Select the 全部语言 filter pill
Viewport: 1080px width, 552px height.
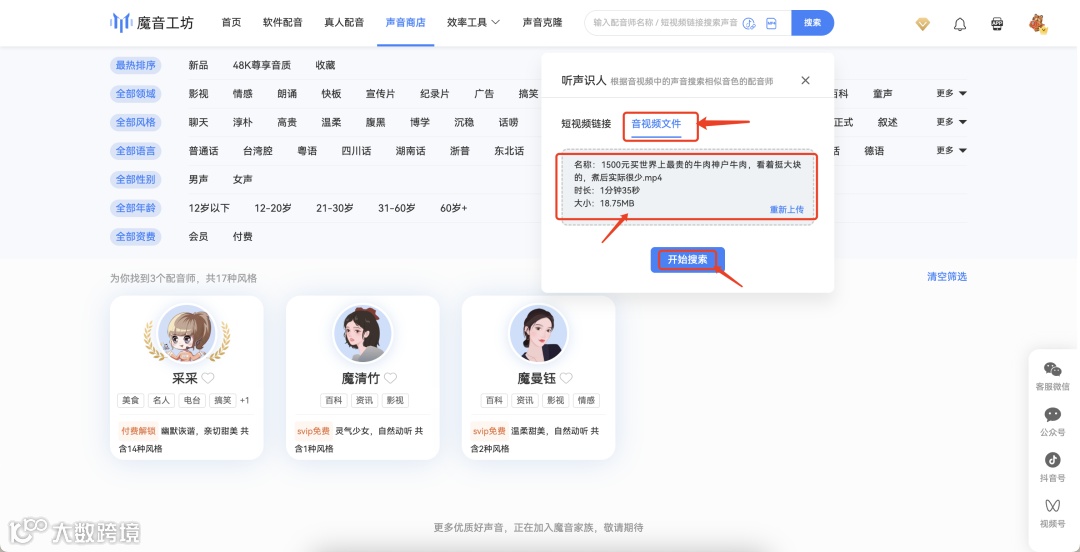point(136,150)
